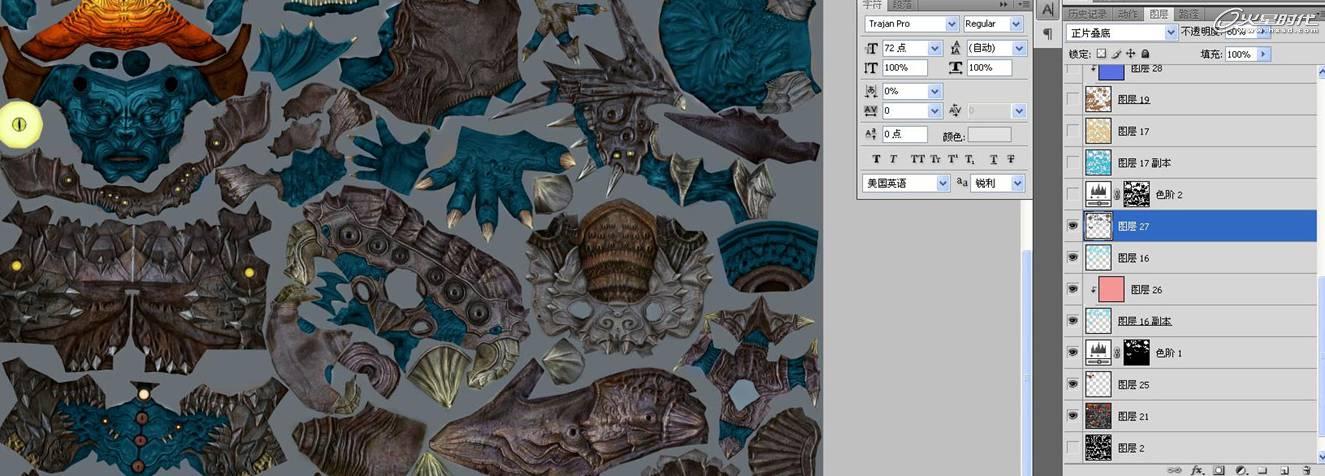Open the 锐利 anti-aliasing dropdown
Image resolution: width=1325 pixels, height=476 pixels.
[x=1018, y=183]
